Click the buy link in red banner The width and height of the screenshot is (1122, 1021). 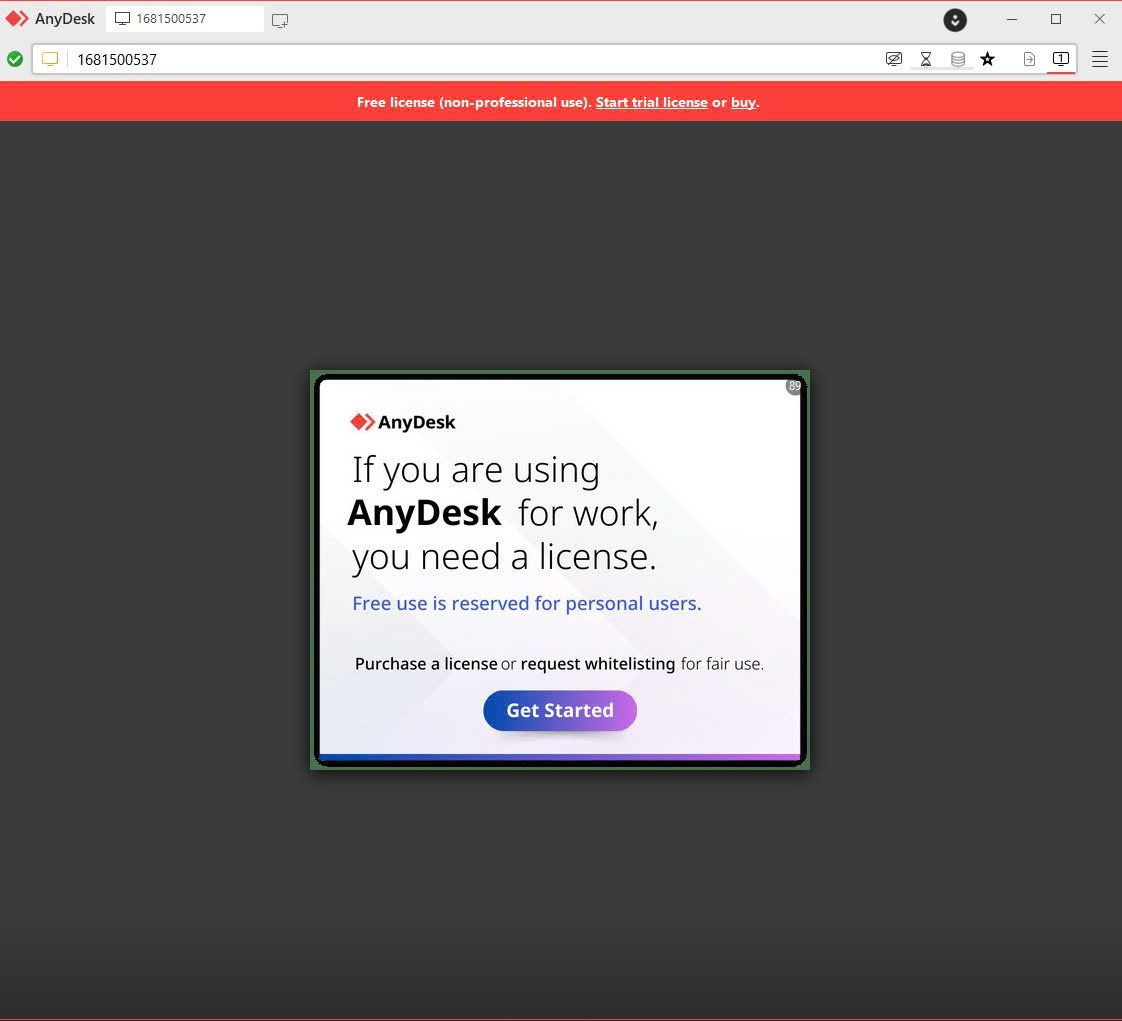coord(743,102)
